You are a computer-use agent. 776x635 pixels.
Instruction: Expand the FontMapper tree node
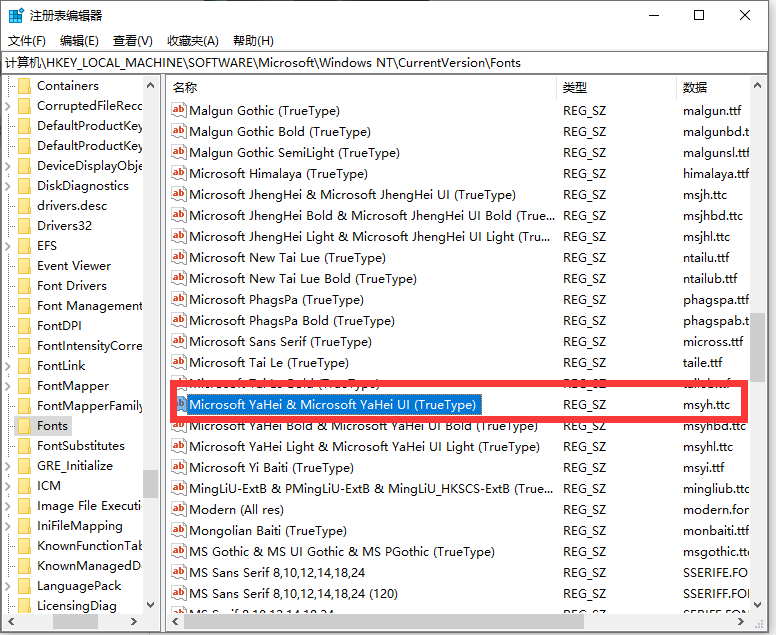click(x=8, y=386)
